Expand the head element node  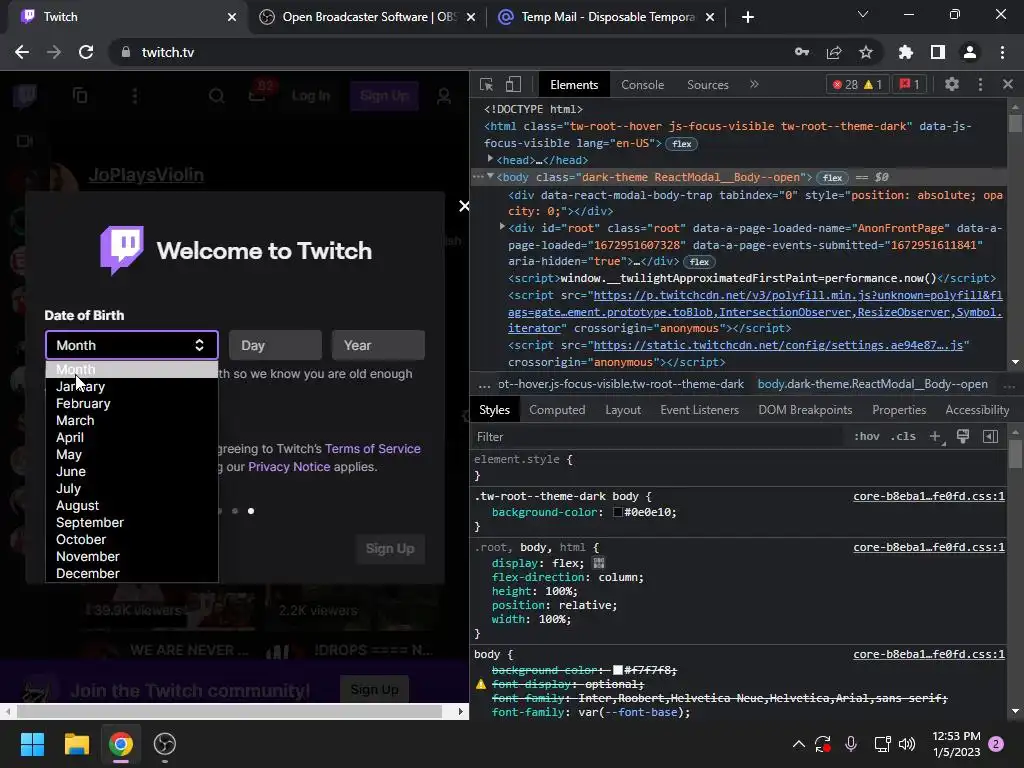pyautogui.click(x=490, y=159)
